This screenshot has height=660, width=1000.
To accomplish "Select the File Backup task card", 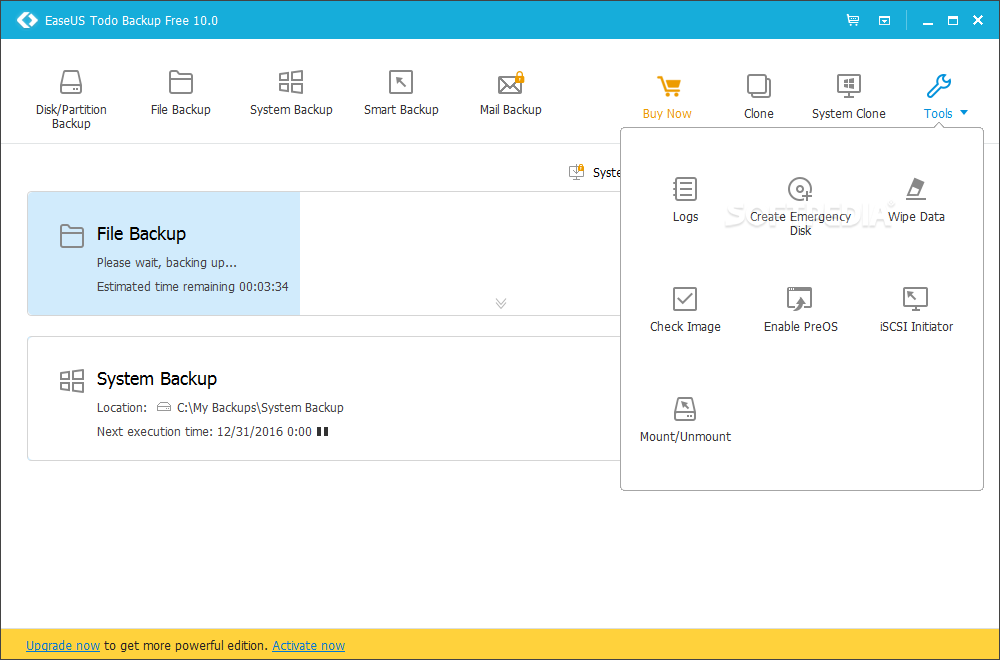I will 324,253.
